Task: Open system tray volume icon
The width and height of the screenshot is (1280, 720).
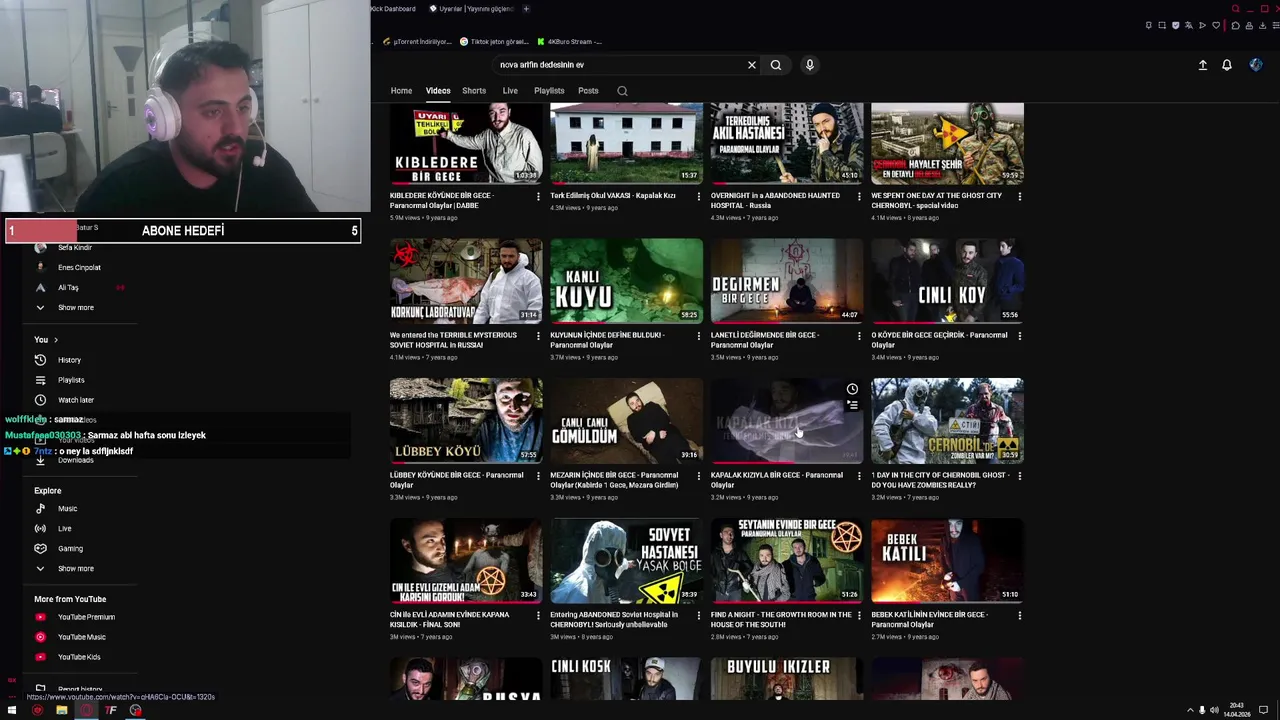Action: tap(1214, 710)
